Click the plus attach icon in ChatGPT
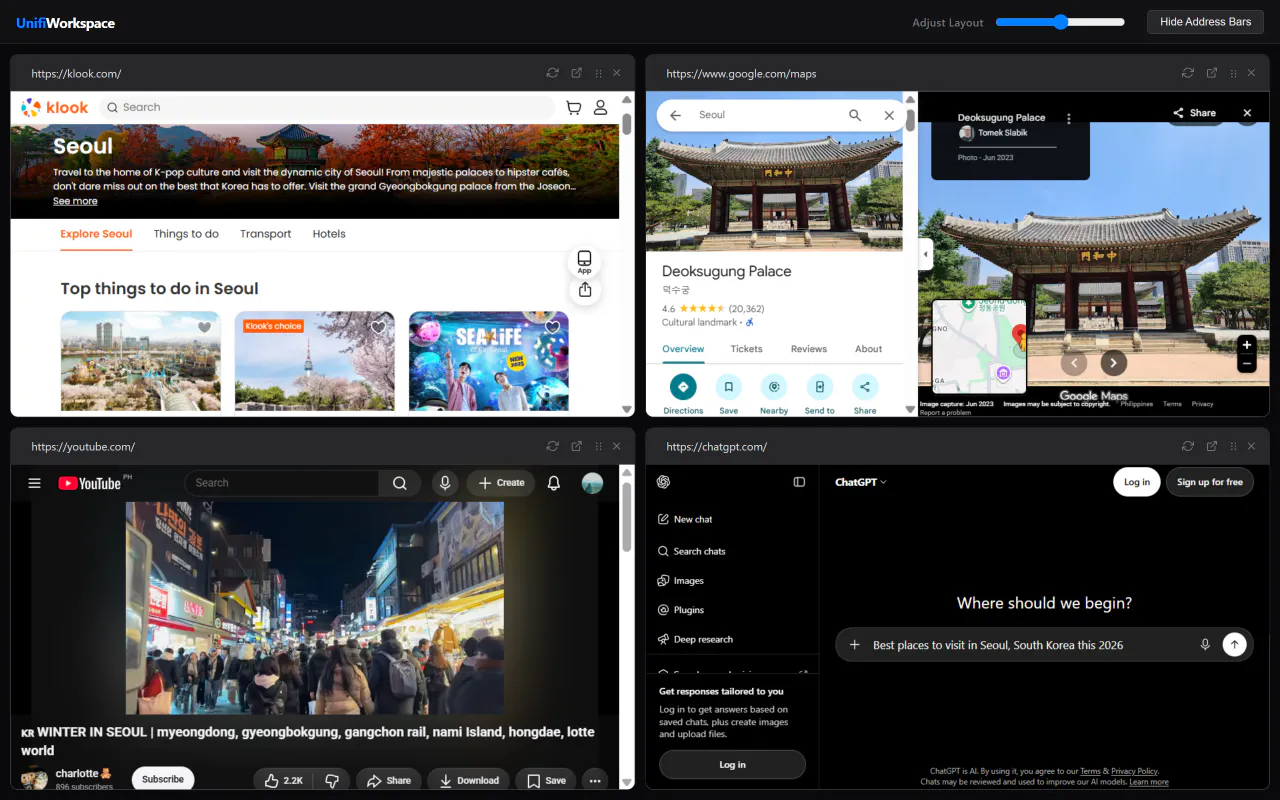This screenshot has height=800, width=1280. coord(855,645)
